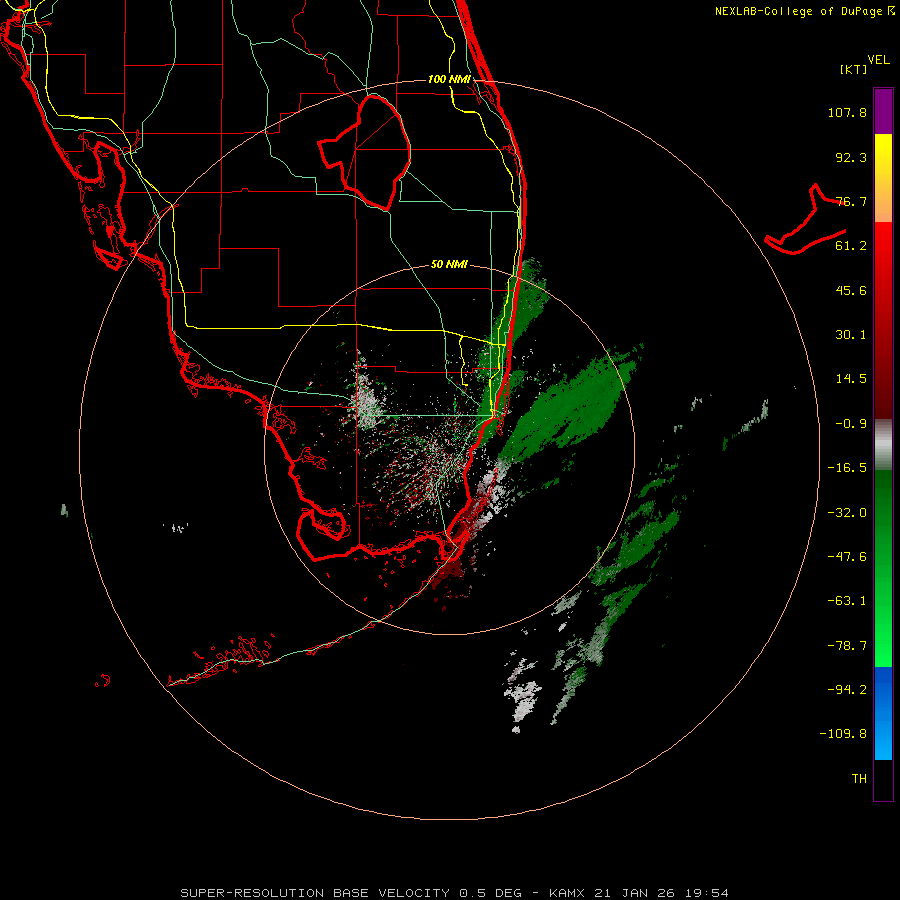
Task: Select the 30.1 legend value
Action: [851, 335]
